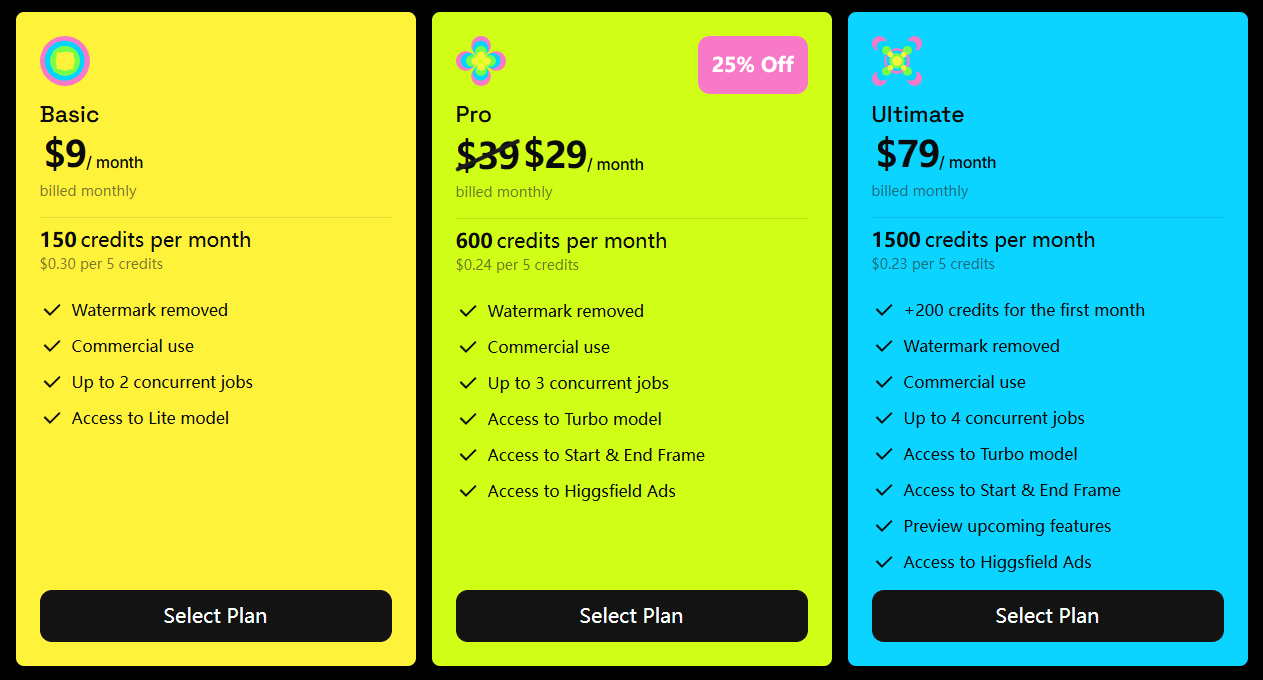1263x680 pixels.
Task: Select Plan for the Basic tier
Action: (216, 616)
